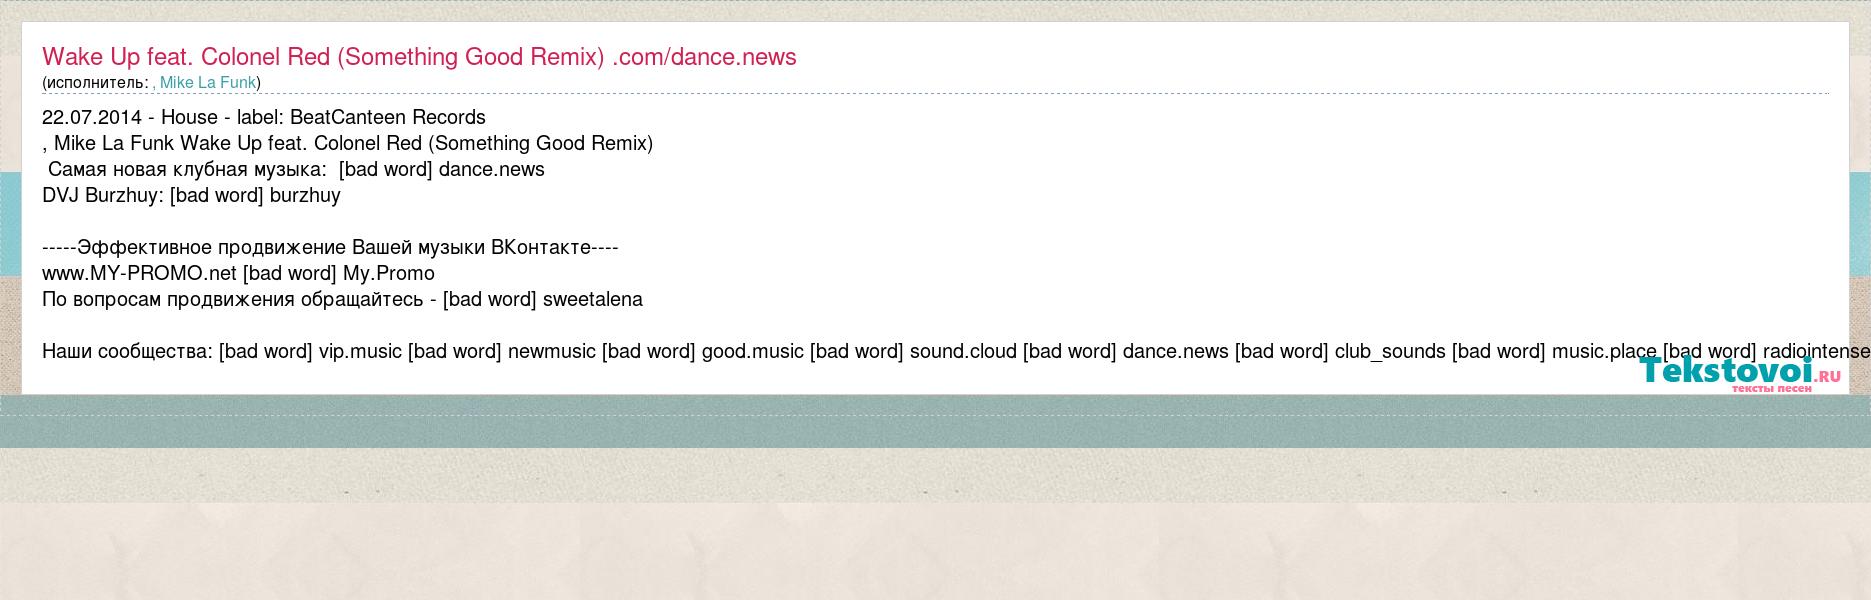The height and width of the screenshot is (600, 1871).
Task: Click the line starting 'По вопросам продвижения обращайтесь'
Action: coord(342,299)
